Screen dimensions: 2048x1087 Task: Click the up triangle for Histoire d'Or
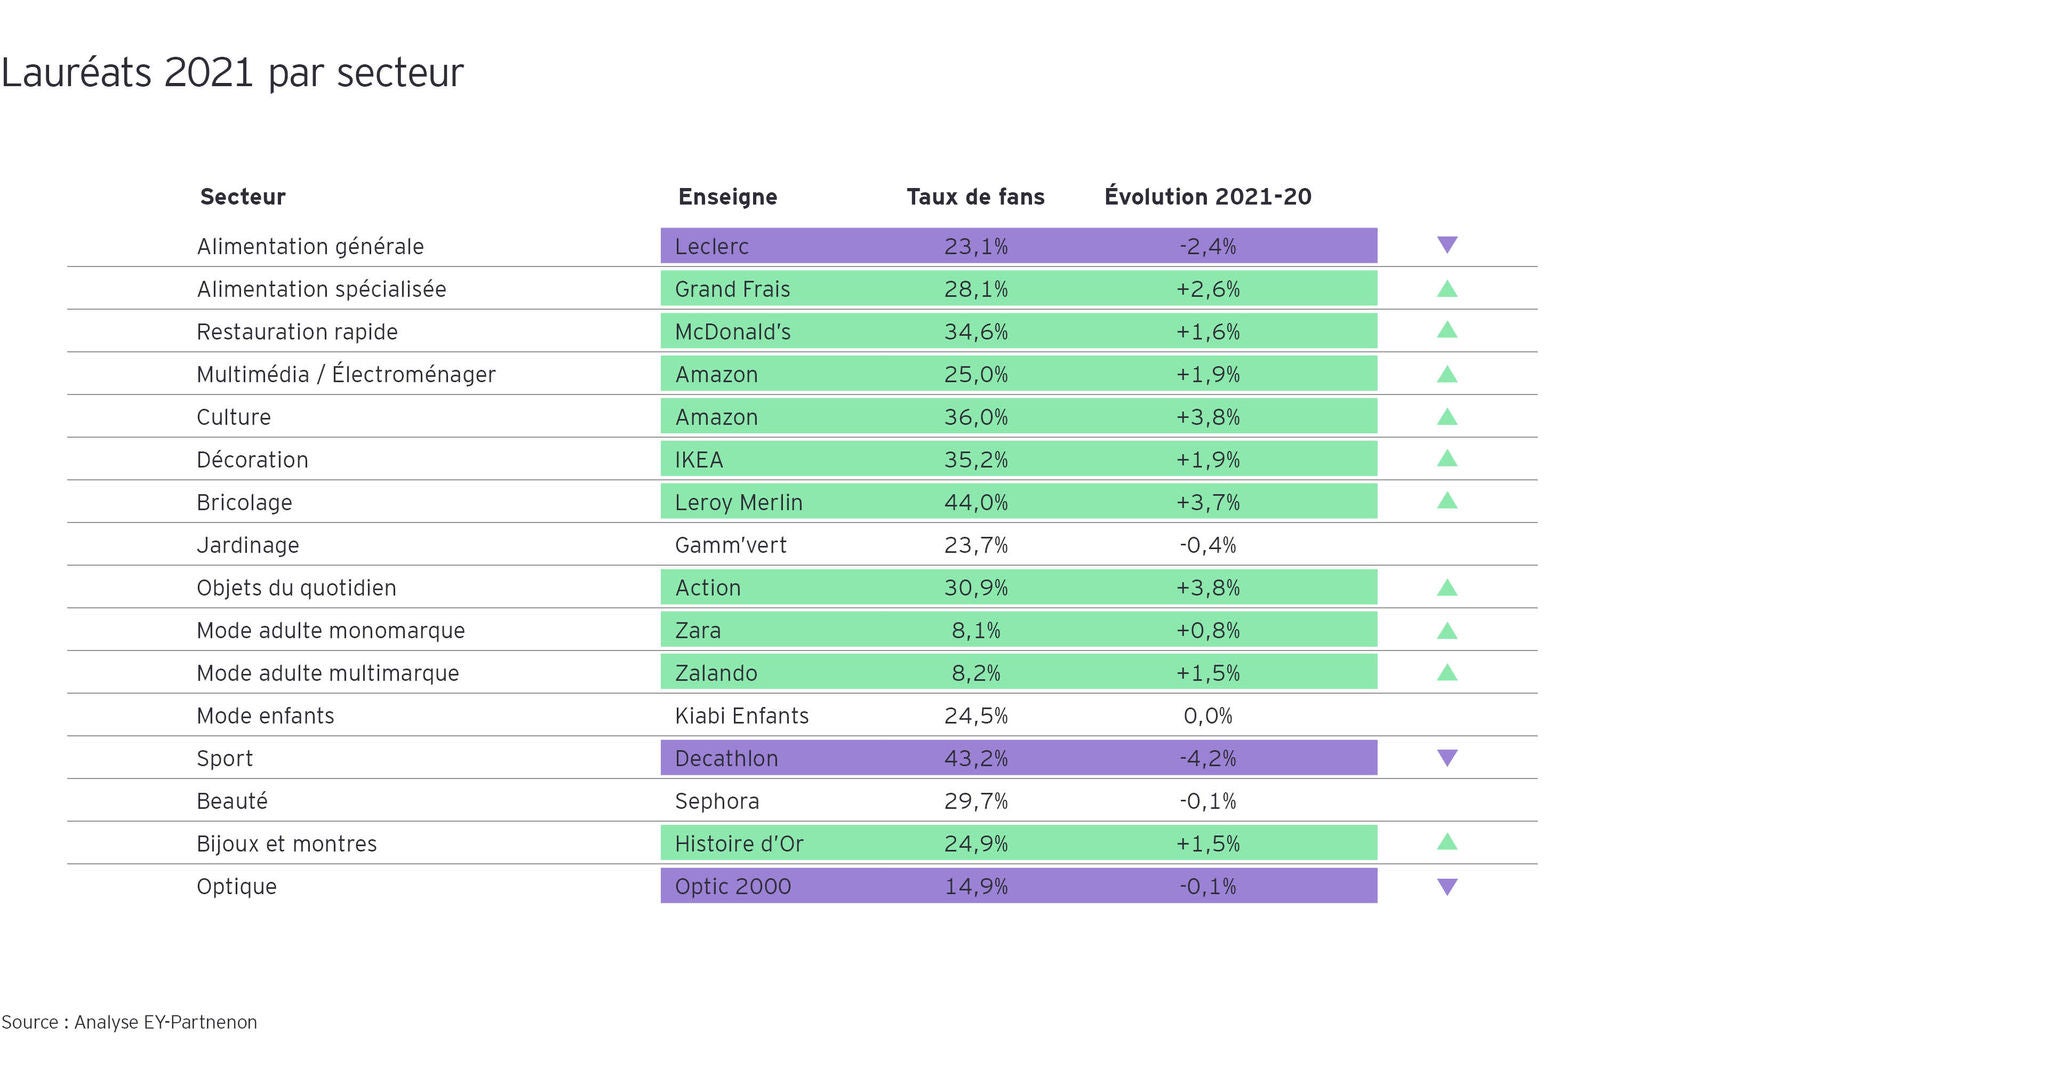[1446, 842]
